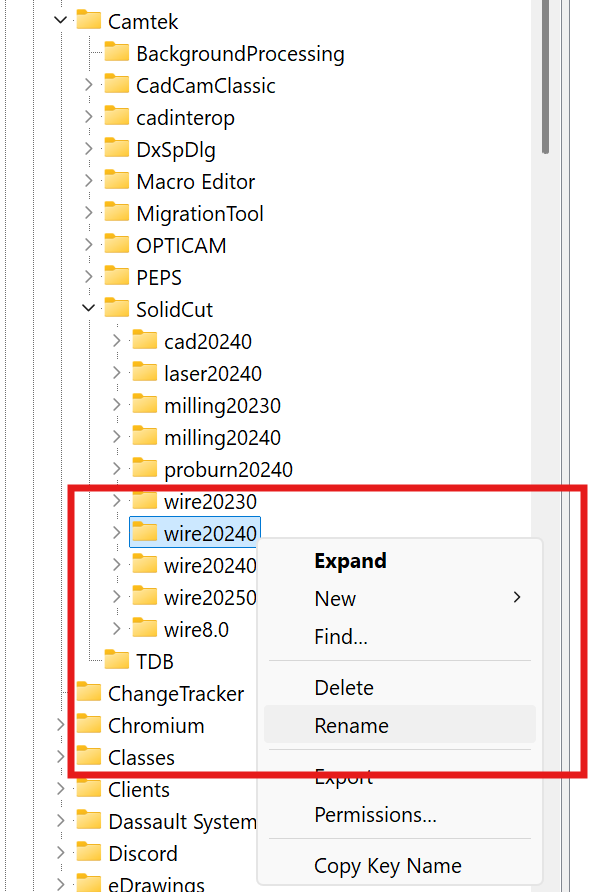Collapse the Camtek key chevron

pos(60,20)
